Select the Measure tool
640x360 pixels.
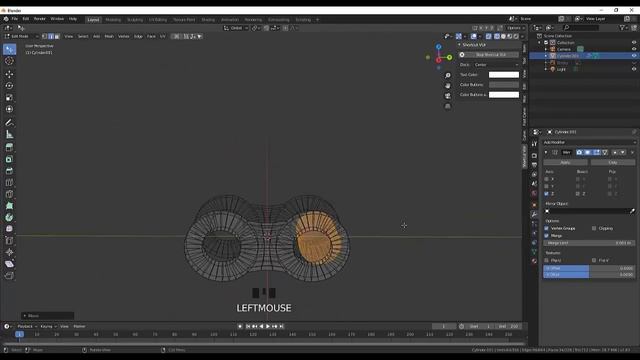[9, 134]
